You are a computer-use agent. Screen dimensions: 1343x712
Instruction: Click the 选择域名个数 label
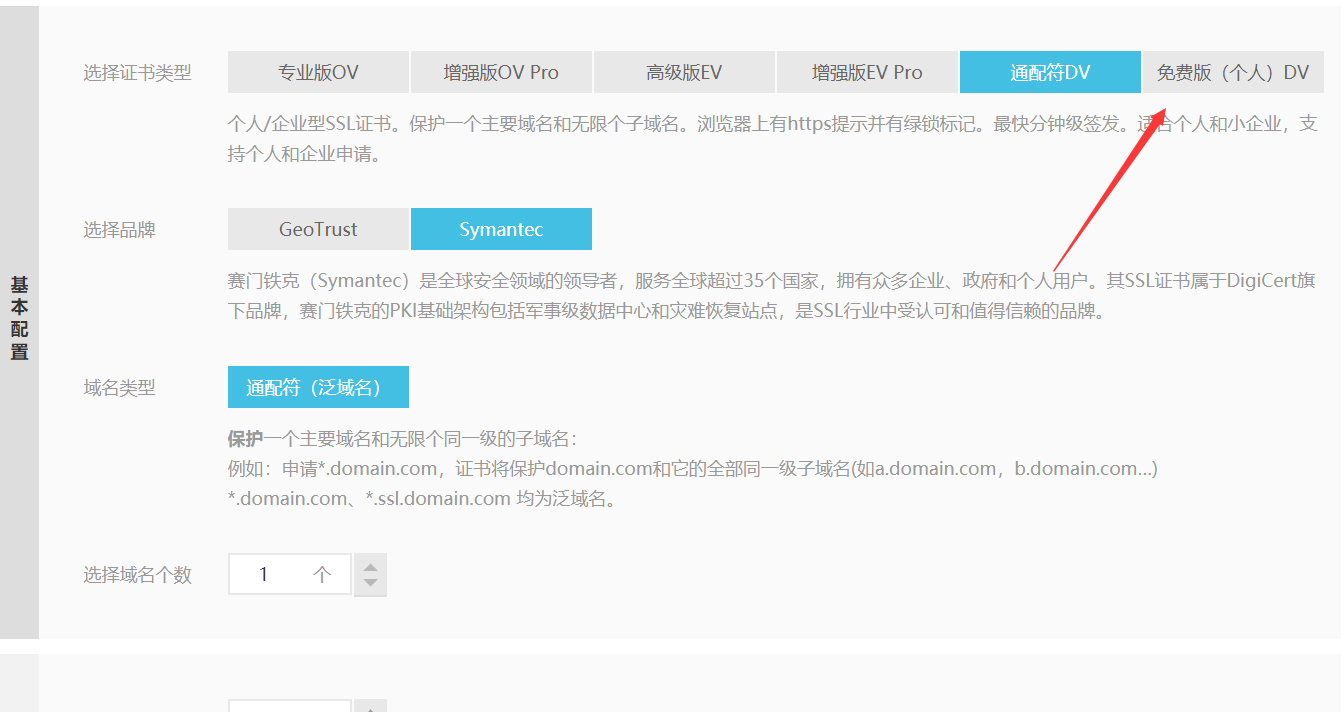coord(137,575)
